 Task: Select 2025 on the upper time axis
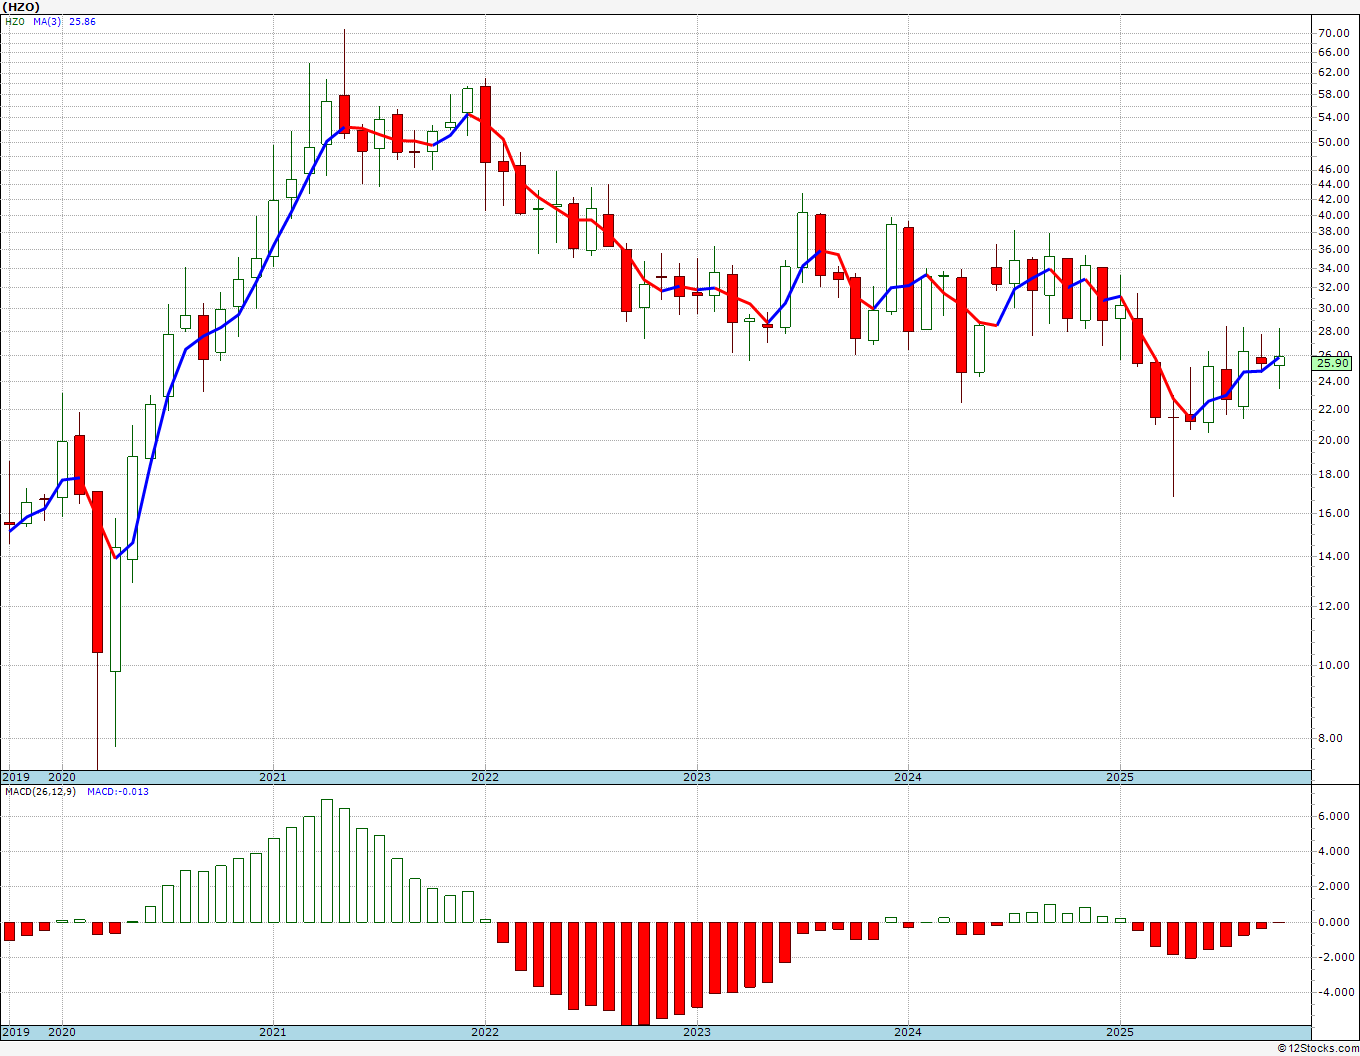click(1120, 777)
